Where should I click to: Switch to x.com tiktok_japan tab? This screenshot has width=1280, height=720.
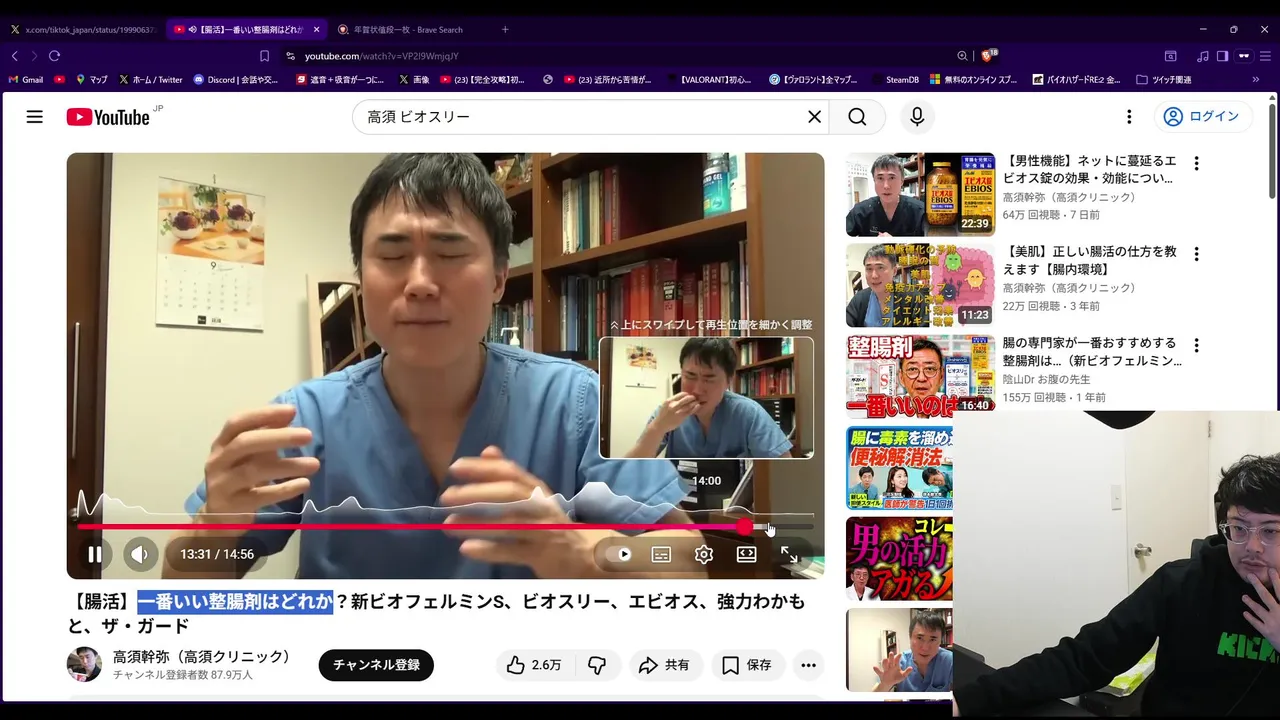click(x=84, y=30)
